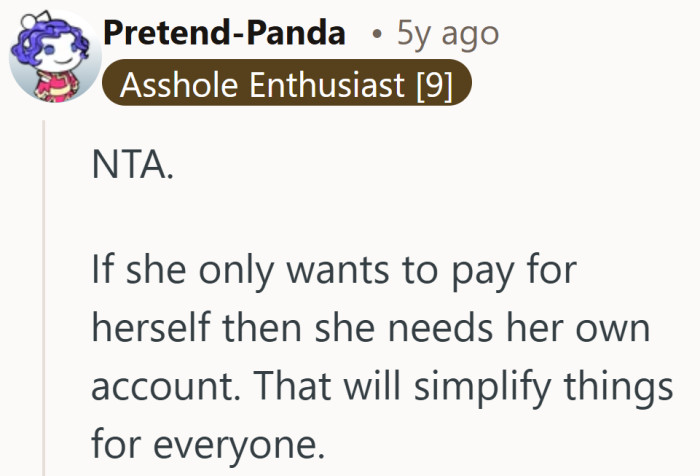Open the Pretend-Panda username profile link
The width and height of the screenshot is (700, 476).
(225, 35)
